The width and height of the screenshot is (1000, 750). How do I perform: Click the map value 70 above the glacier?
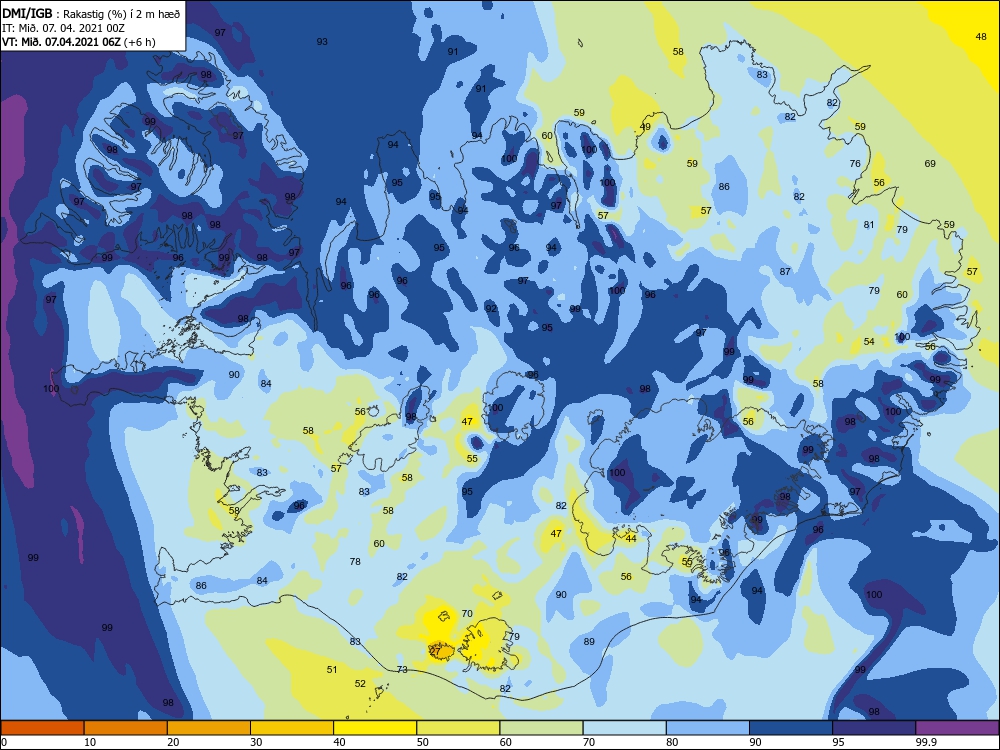(x=467, y=613)
